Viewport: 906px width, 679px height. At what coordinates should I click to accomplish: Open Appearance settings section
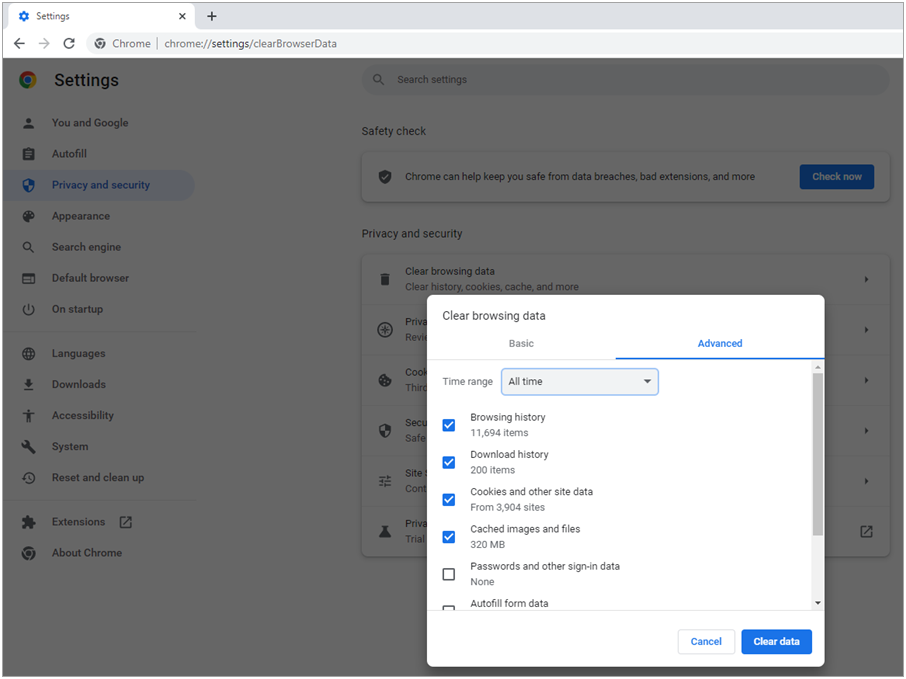click(x=81, y=216)
